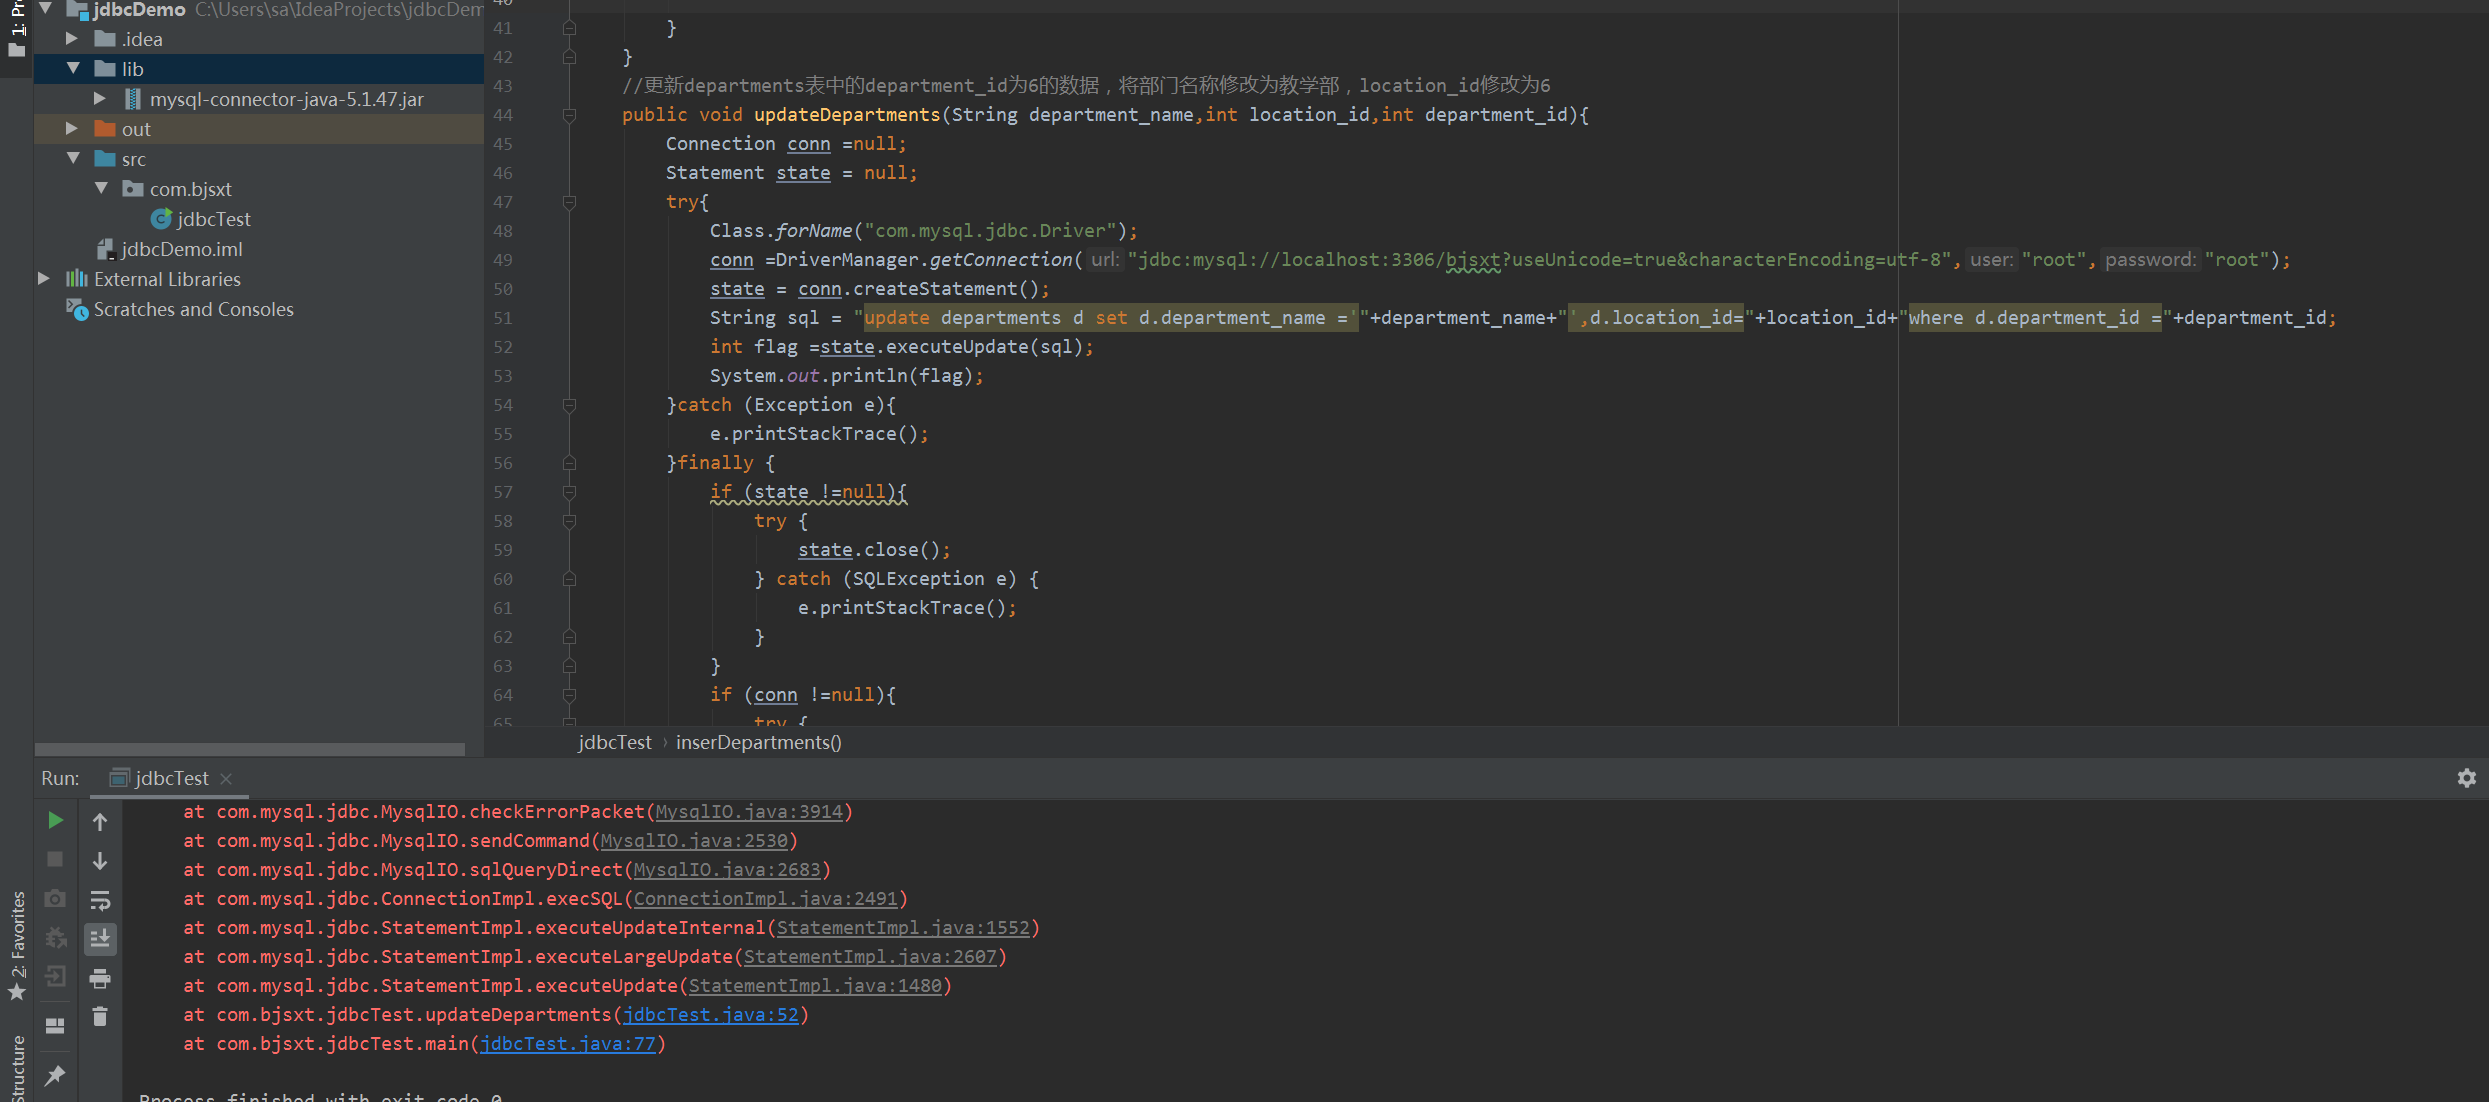Open ConnectionImpl.java:2491 link
This screenshot has width=2489, height=1102.
(765, 898)
